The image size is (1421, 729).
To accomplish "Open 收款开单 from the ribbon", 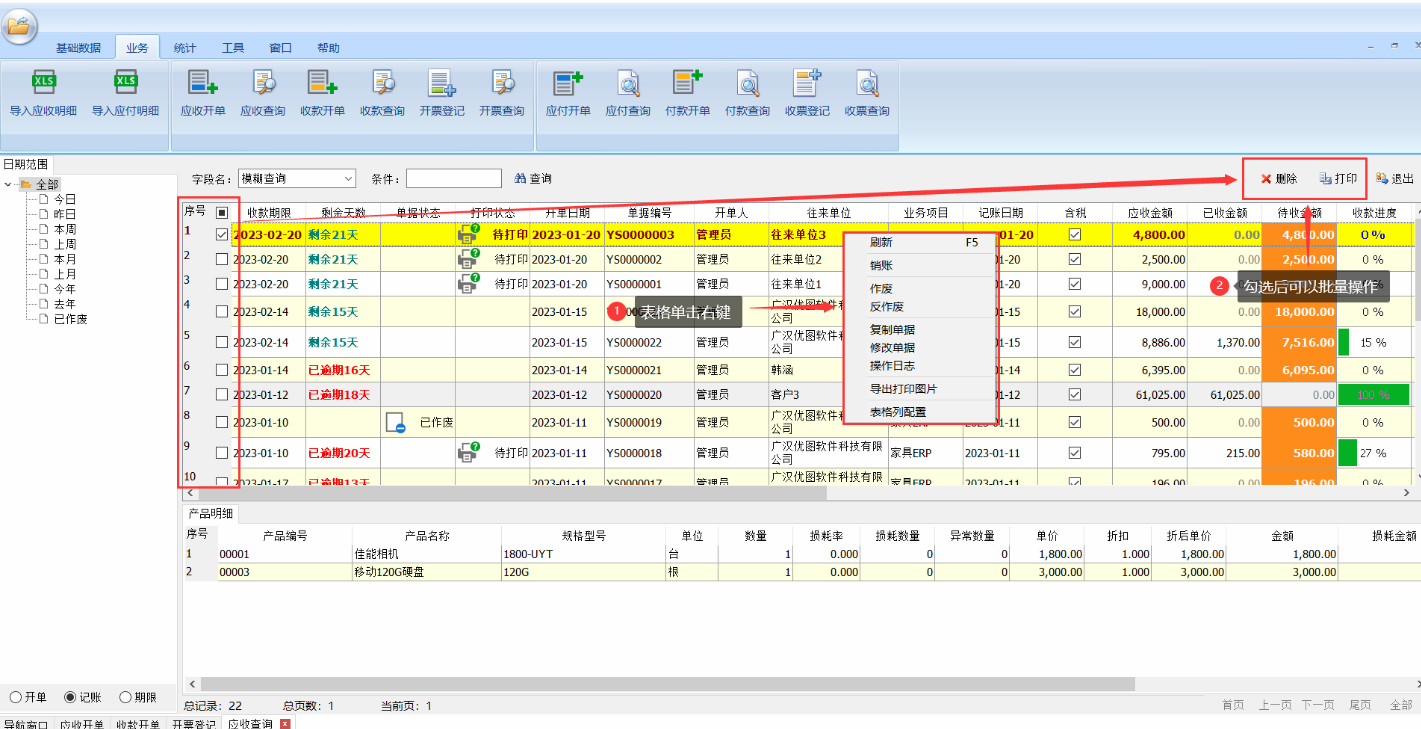I will tap(322, 83).
